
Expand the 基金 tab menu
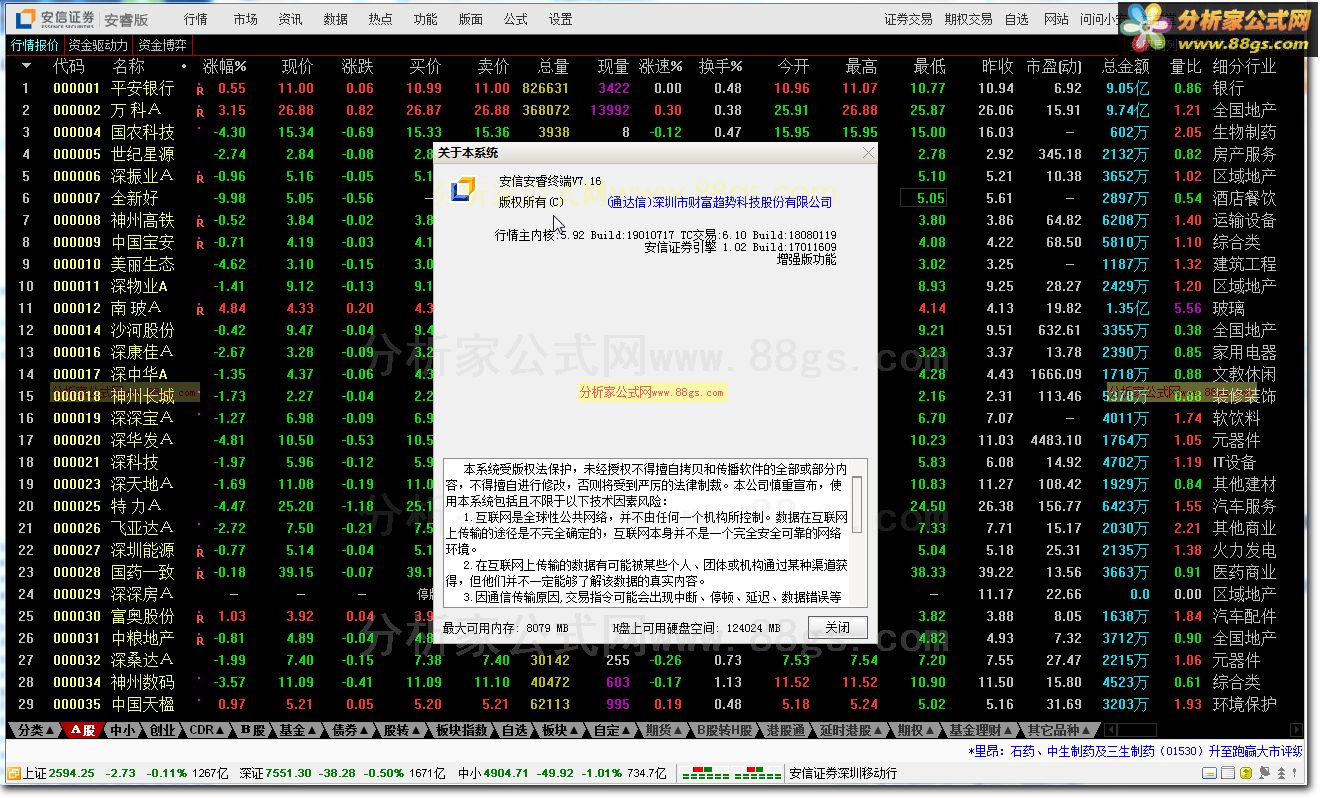pos(299,730)
